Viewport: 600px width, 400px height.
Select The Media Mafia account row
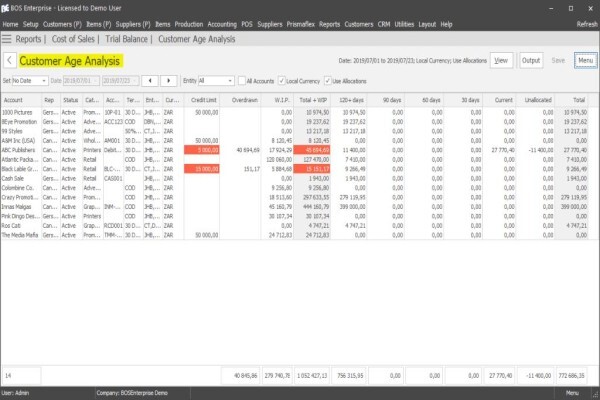click(295, 235)
